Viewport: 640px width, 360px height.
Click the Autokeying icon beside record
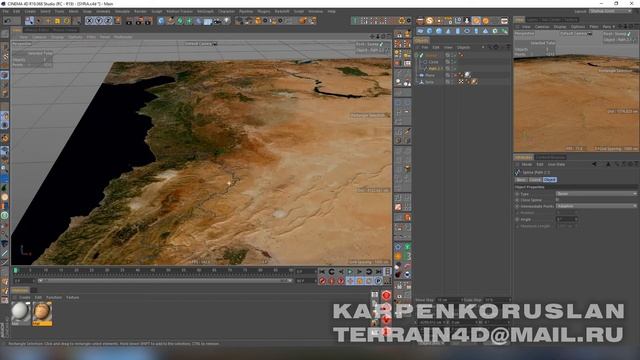[x=332, y=281]
